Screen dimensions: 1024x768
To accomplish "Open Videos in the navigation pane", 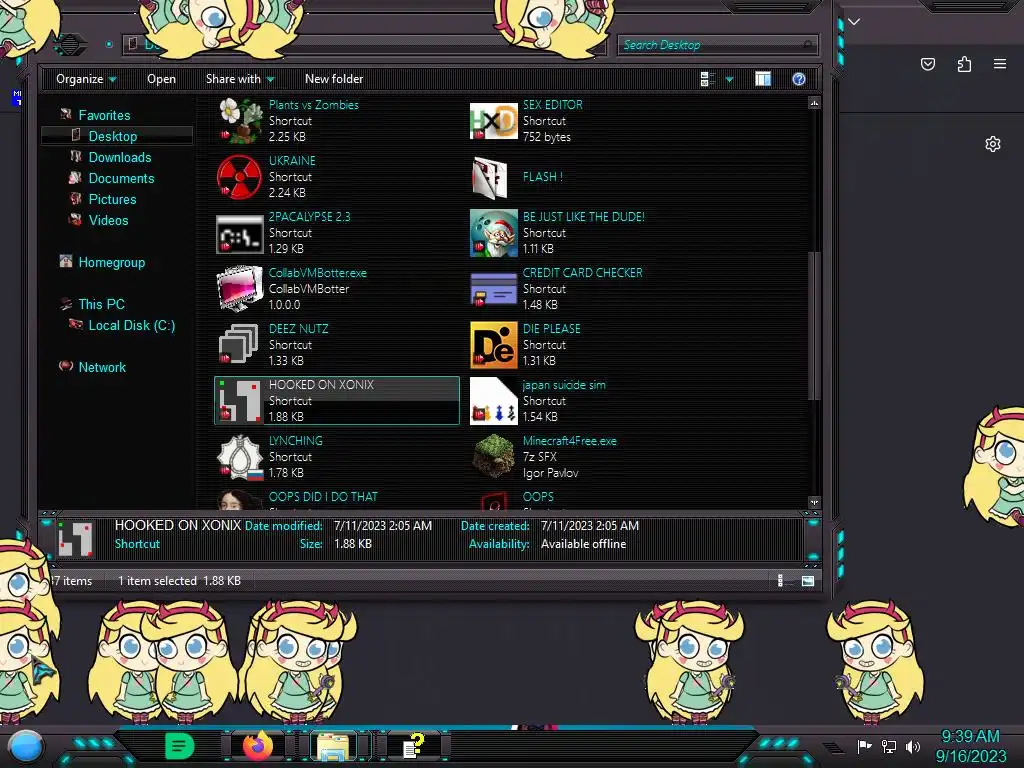I will pos(108,220).
